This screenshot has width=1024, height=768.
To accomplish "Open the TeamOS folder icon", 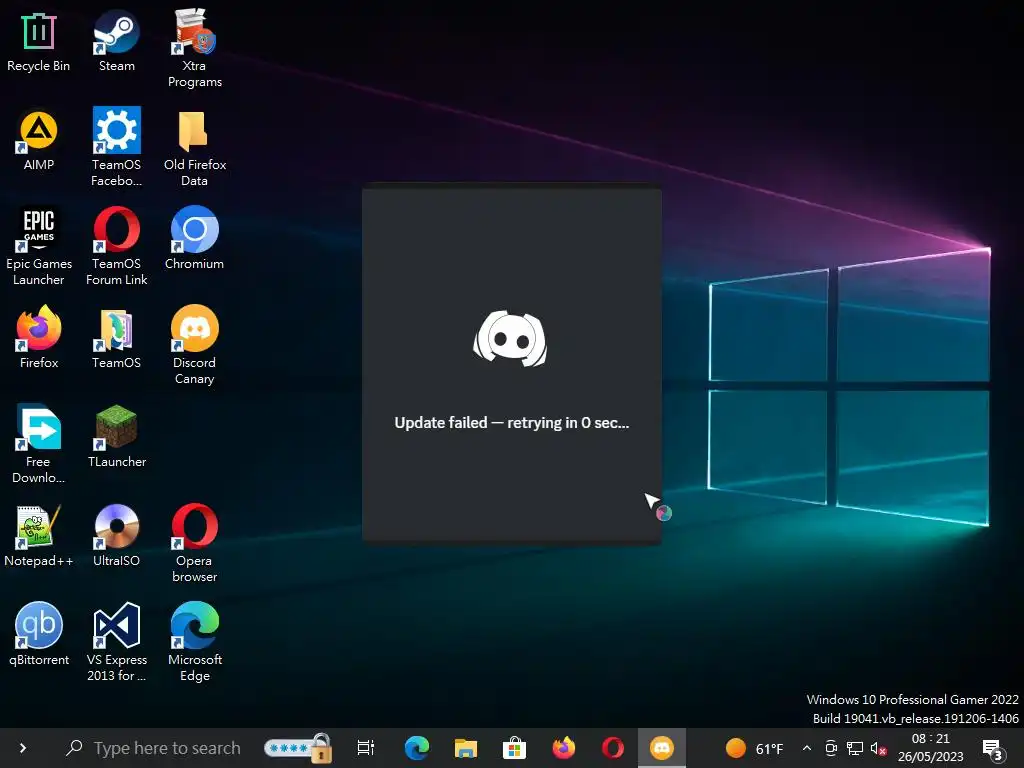I will click(116, 338).
